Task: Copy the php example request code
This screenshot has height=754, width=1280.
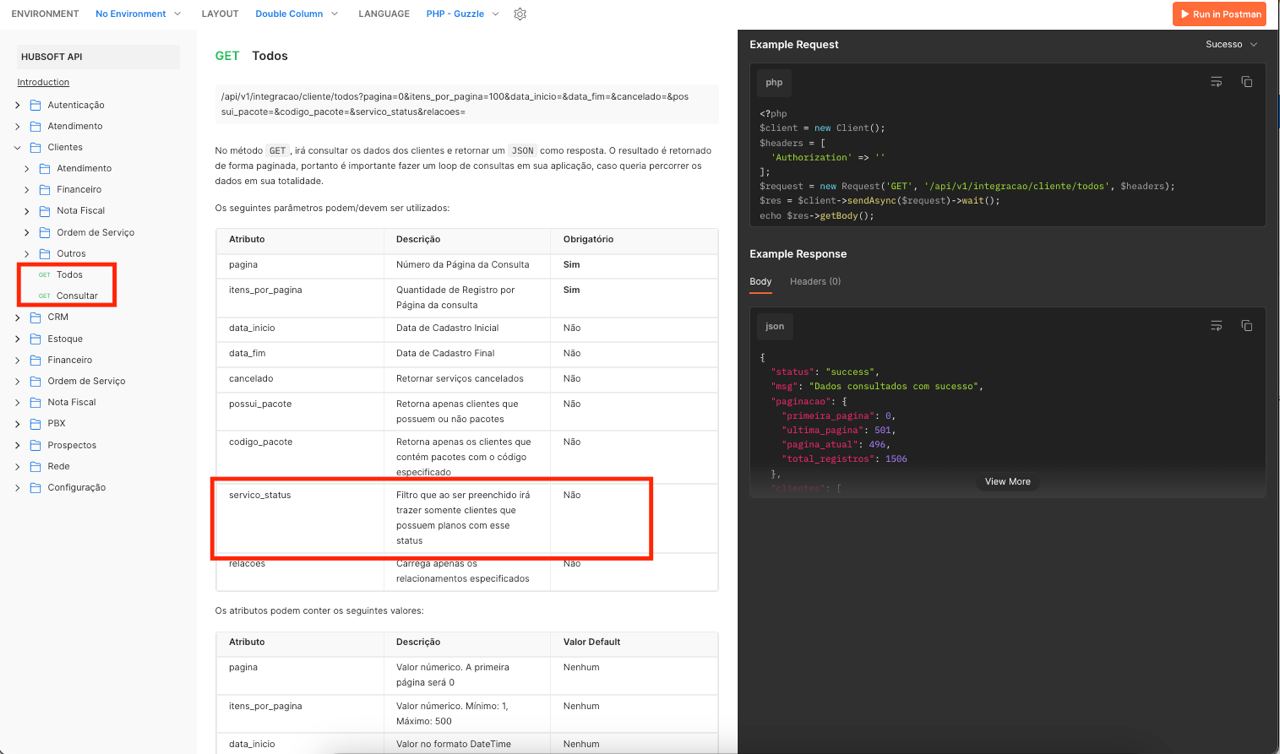Action: click(1246, 82)
